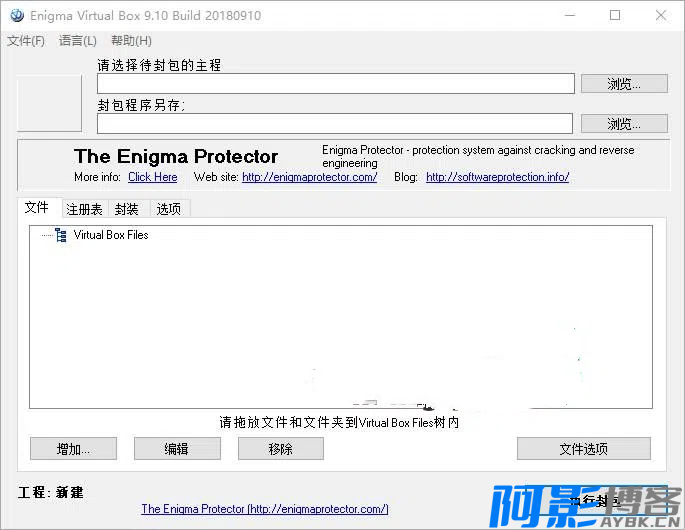Image resolution: width=685 pixels, height=530 pixels.
Task: Click the 移除 remove button
Action: [281, 449]
